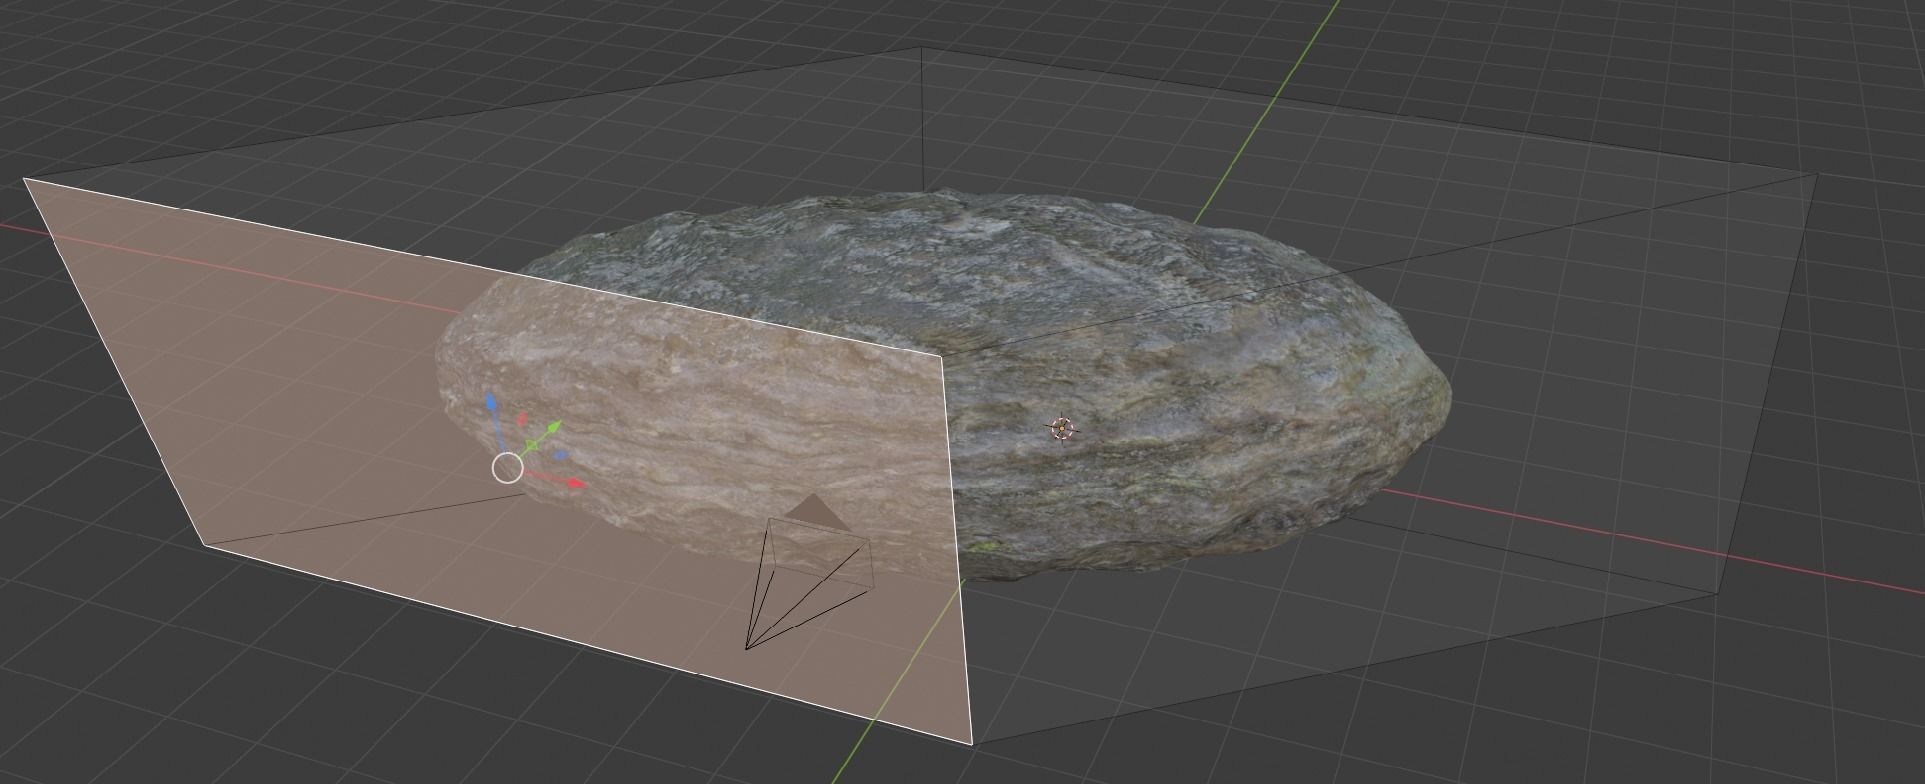Click the small blue plane handle on gizmo
The height and width of the screenshot is (784, 1925).
click(561, 456)
